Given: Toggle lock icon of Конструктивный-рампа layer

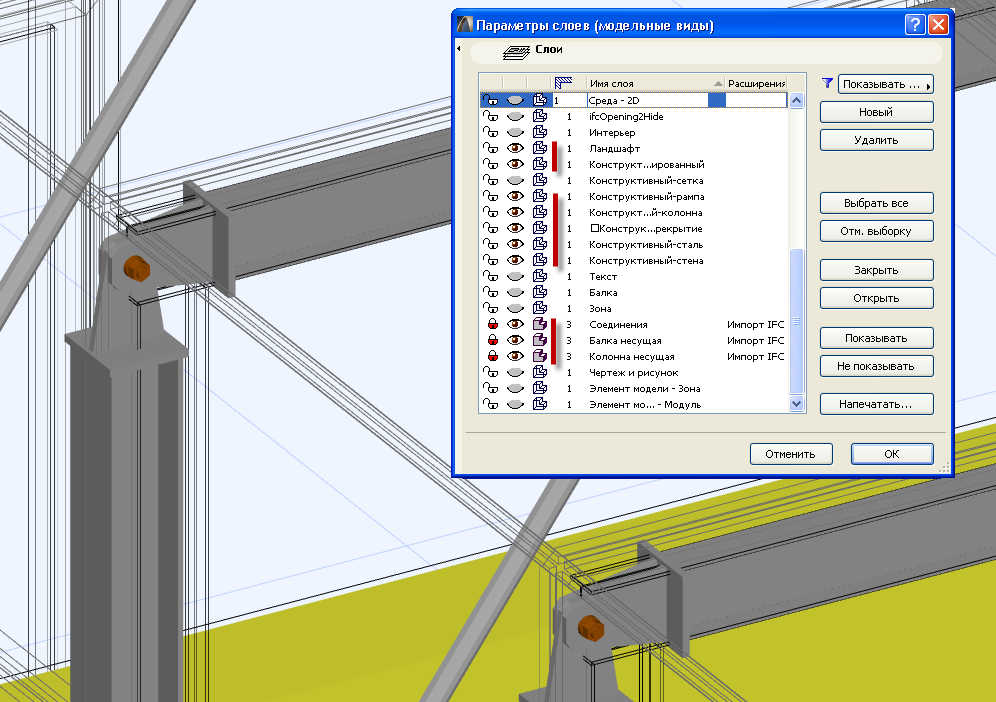Looking at the screenshot, I should [490, 196].
